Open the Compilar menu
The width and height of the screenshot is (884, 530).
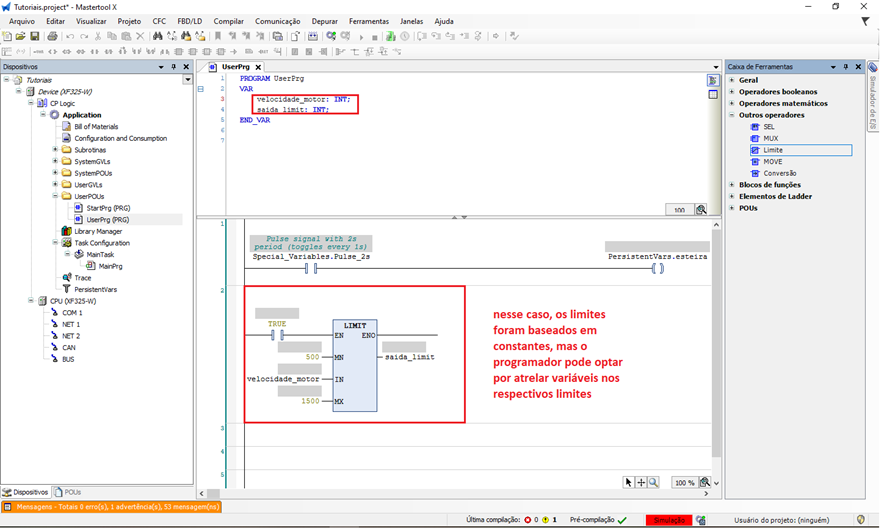(x=228, y=21)
